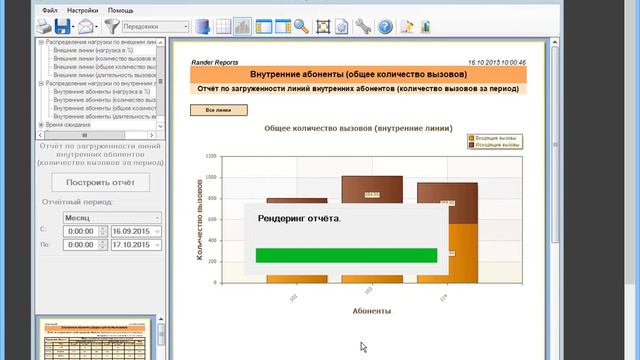Viewport: 640px width, 360px height.
Task: Select Внешние линии (нагрузка в %) tree item
Action: (93, 50)
